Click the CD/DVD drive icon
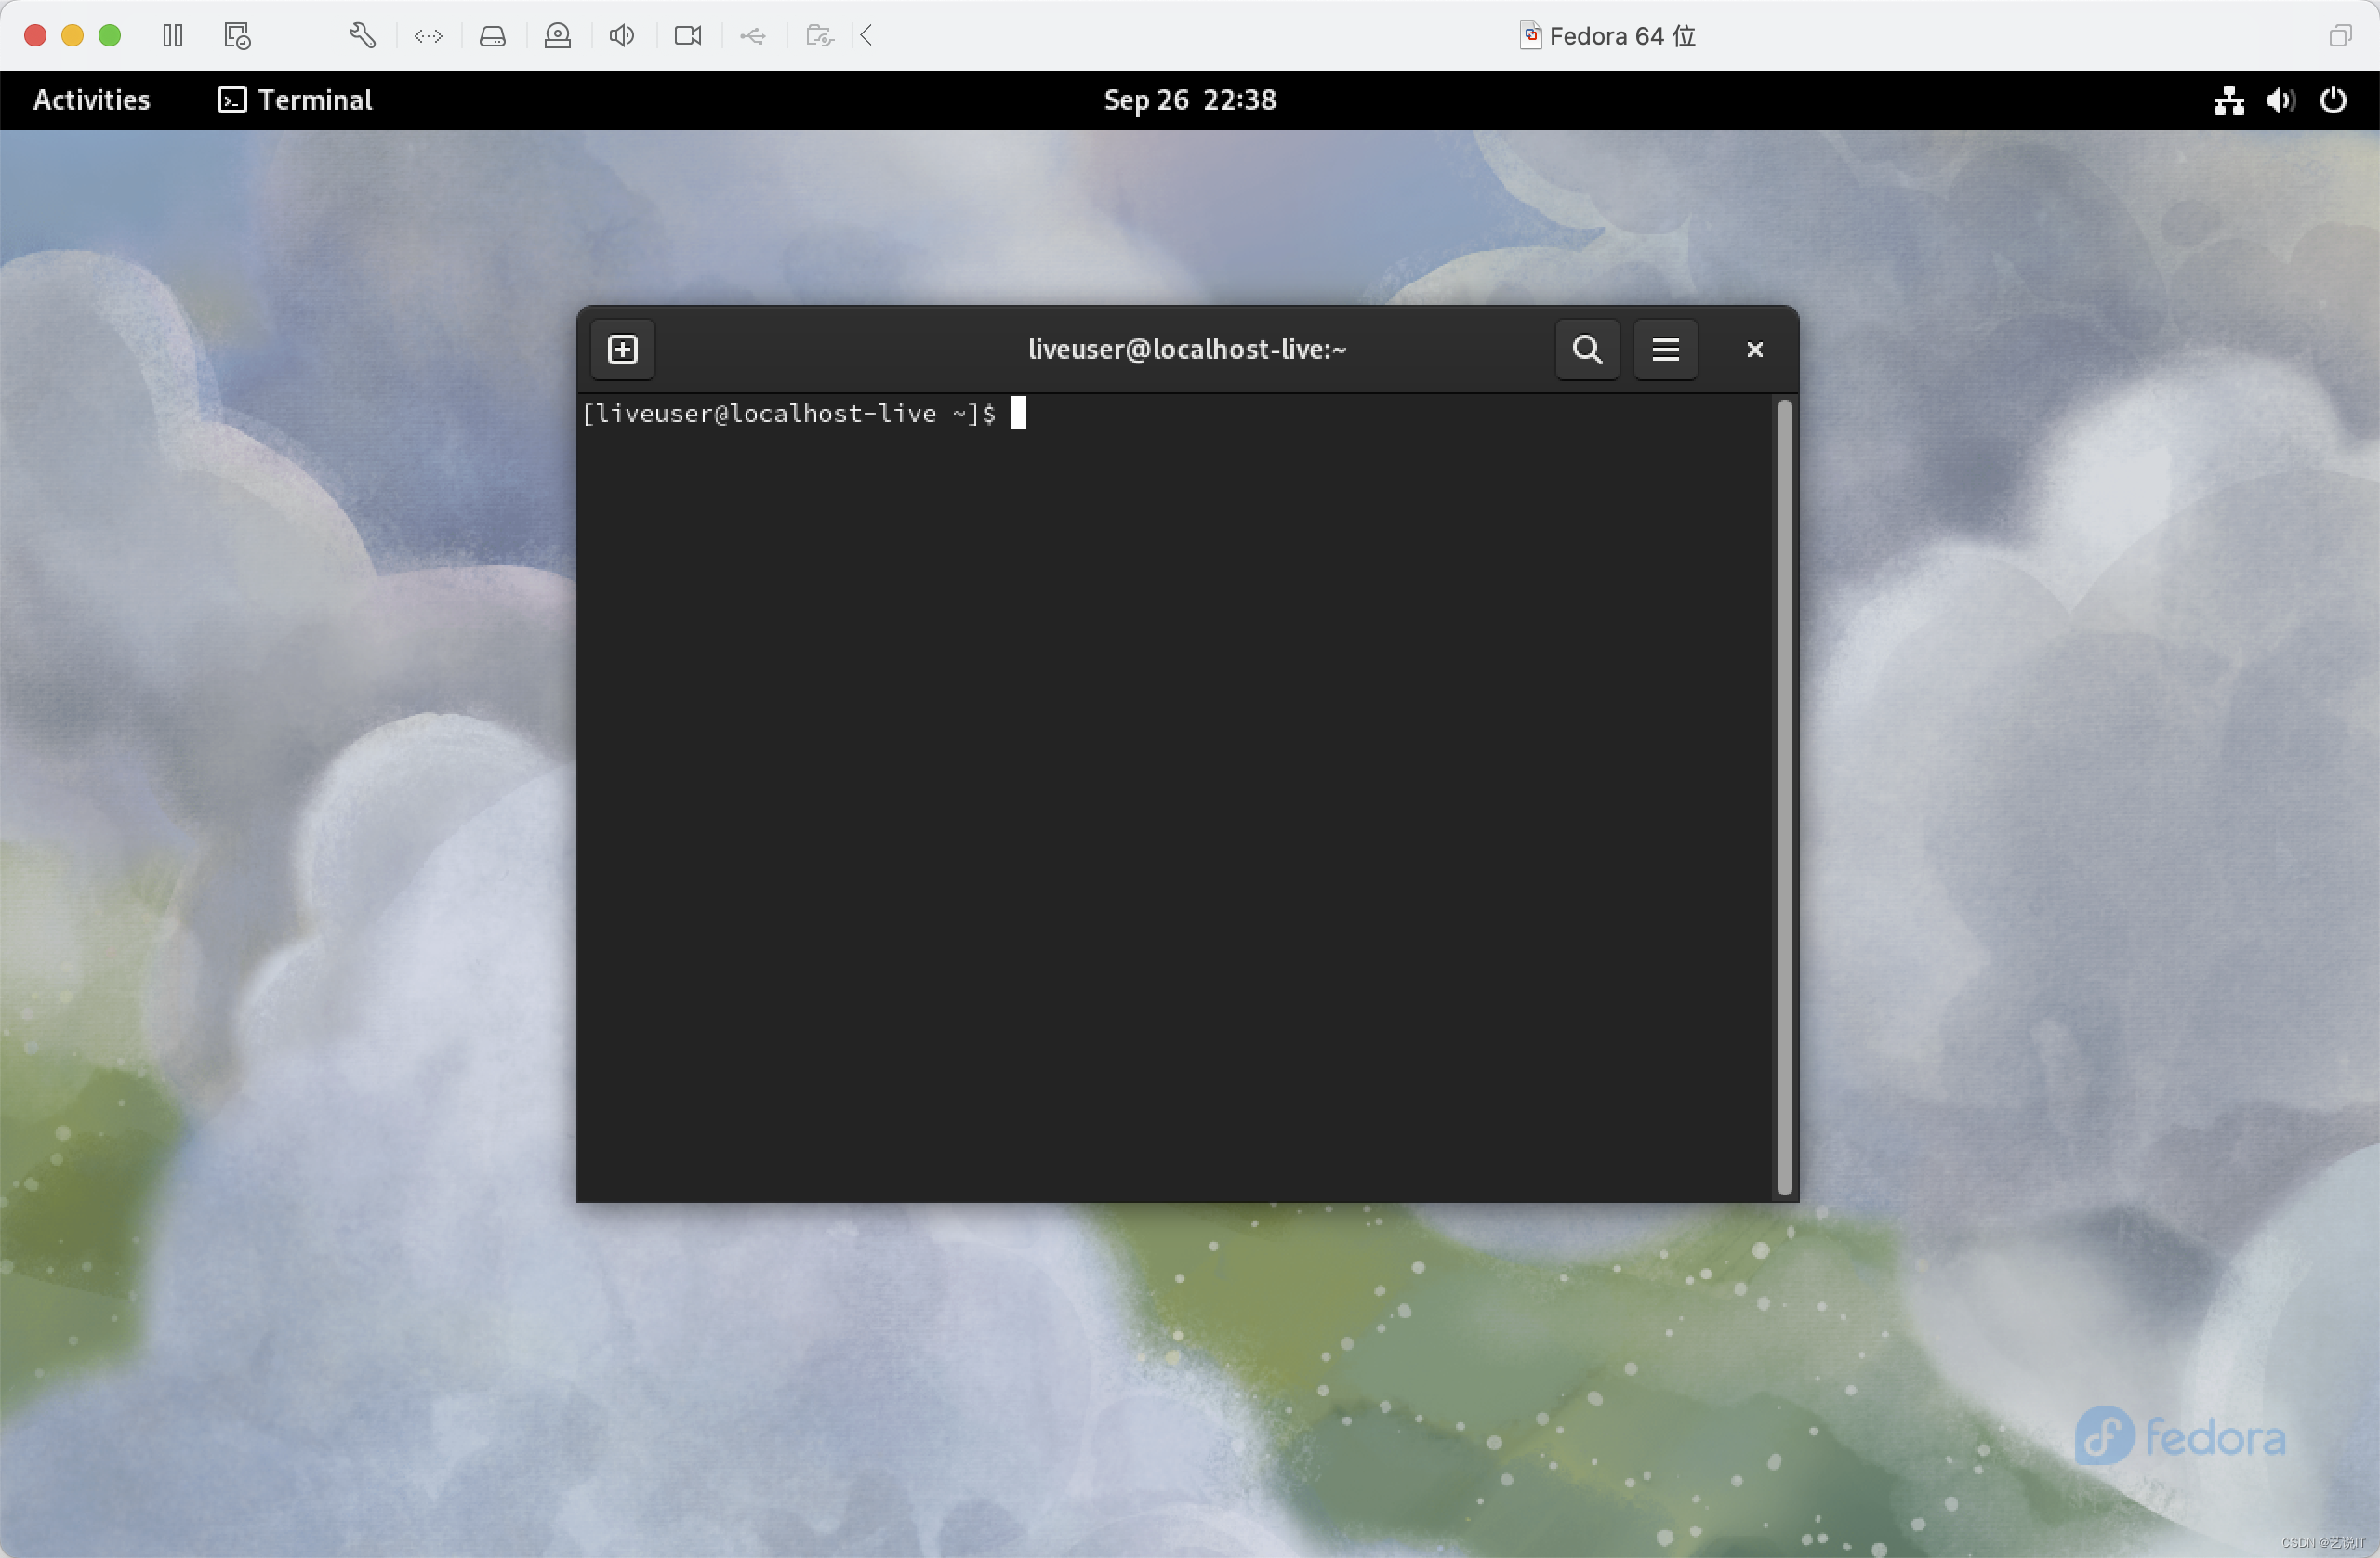The image size is (2380, 1558). point(557,36)
